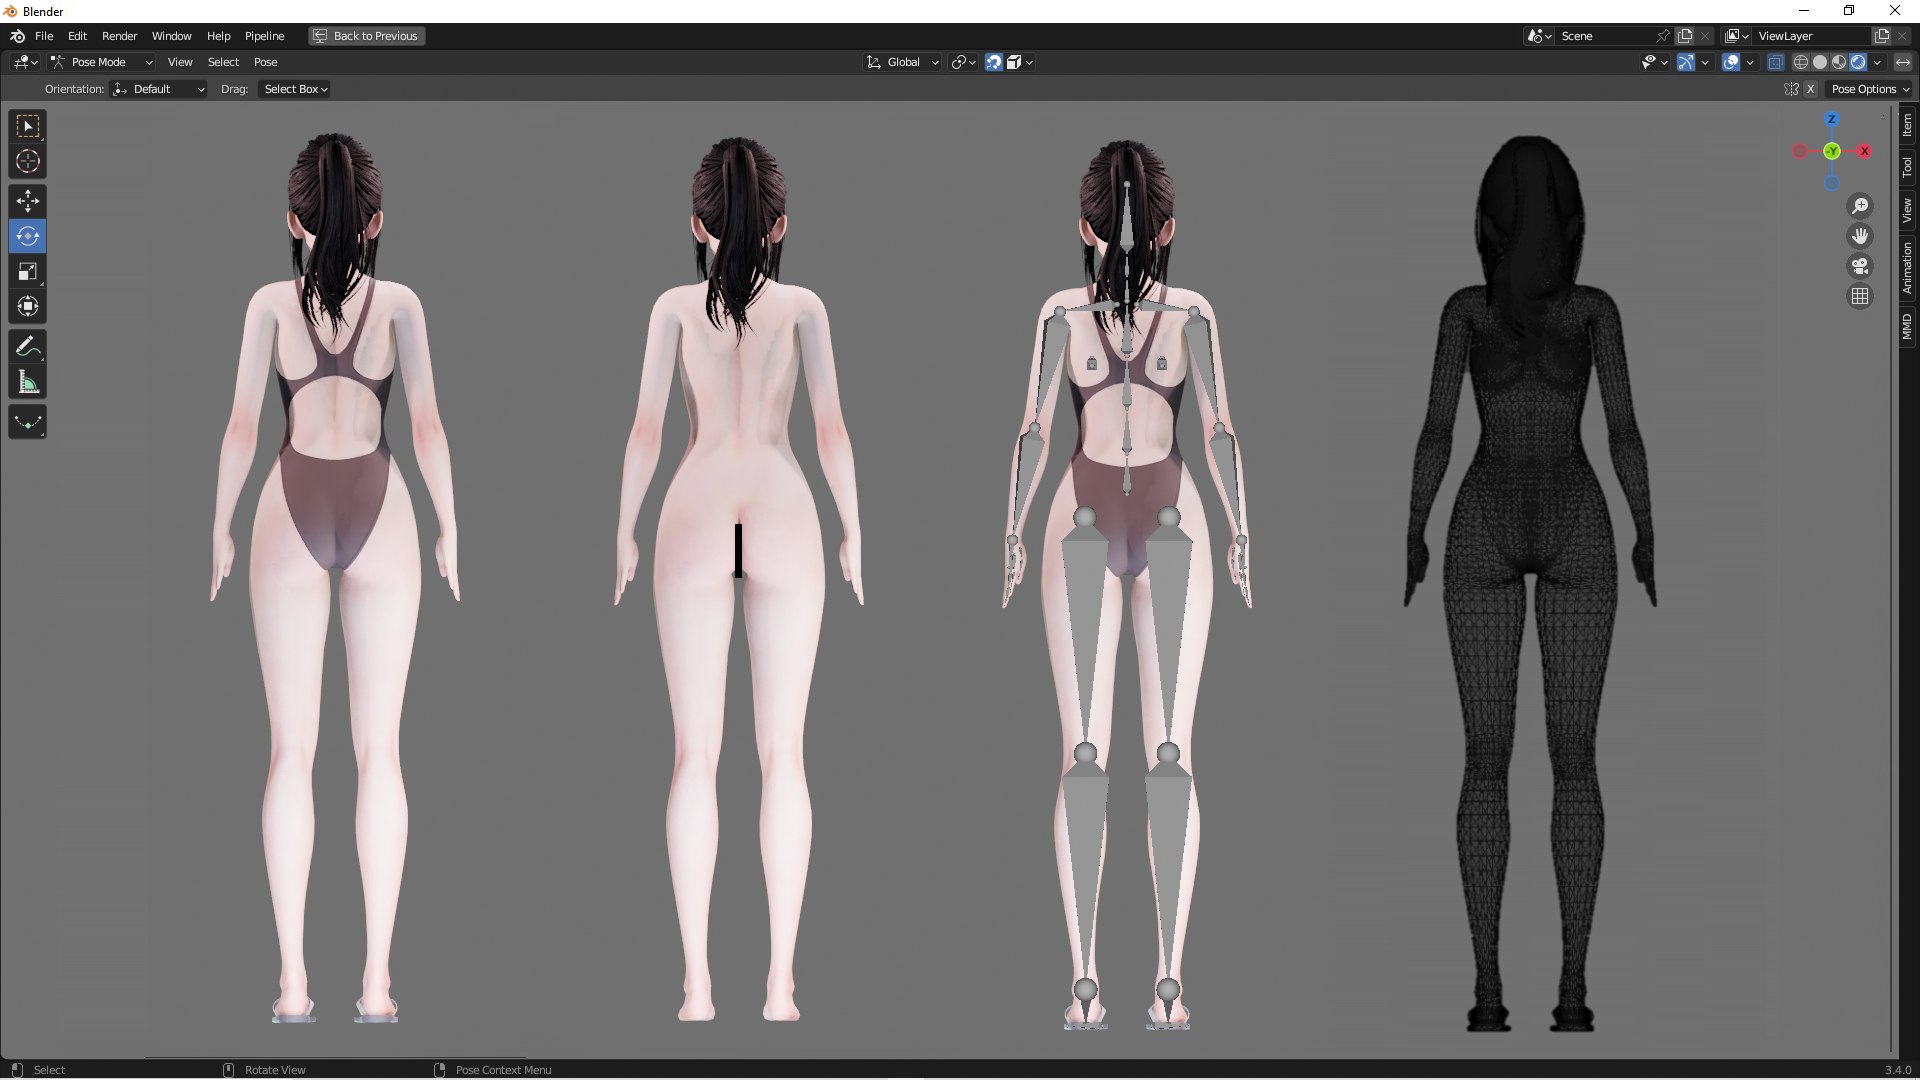This screenshot has height=1080, width=1920.
Task: Switch to material preview shading
Action: click(x=1839, y=62)
